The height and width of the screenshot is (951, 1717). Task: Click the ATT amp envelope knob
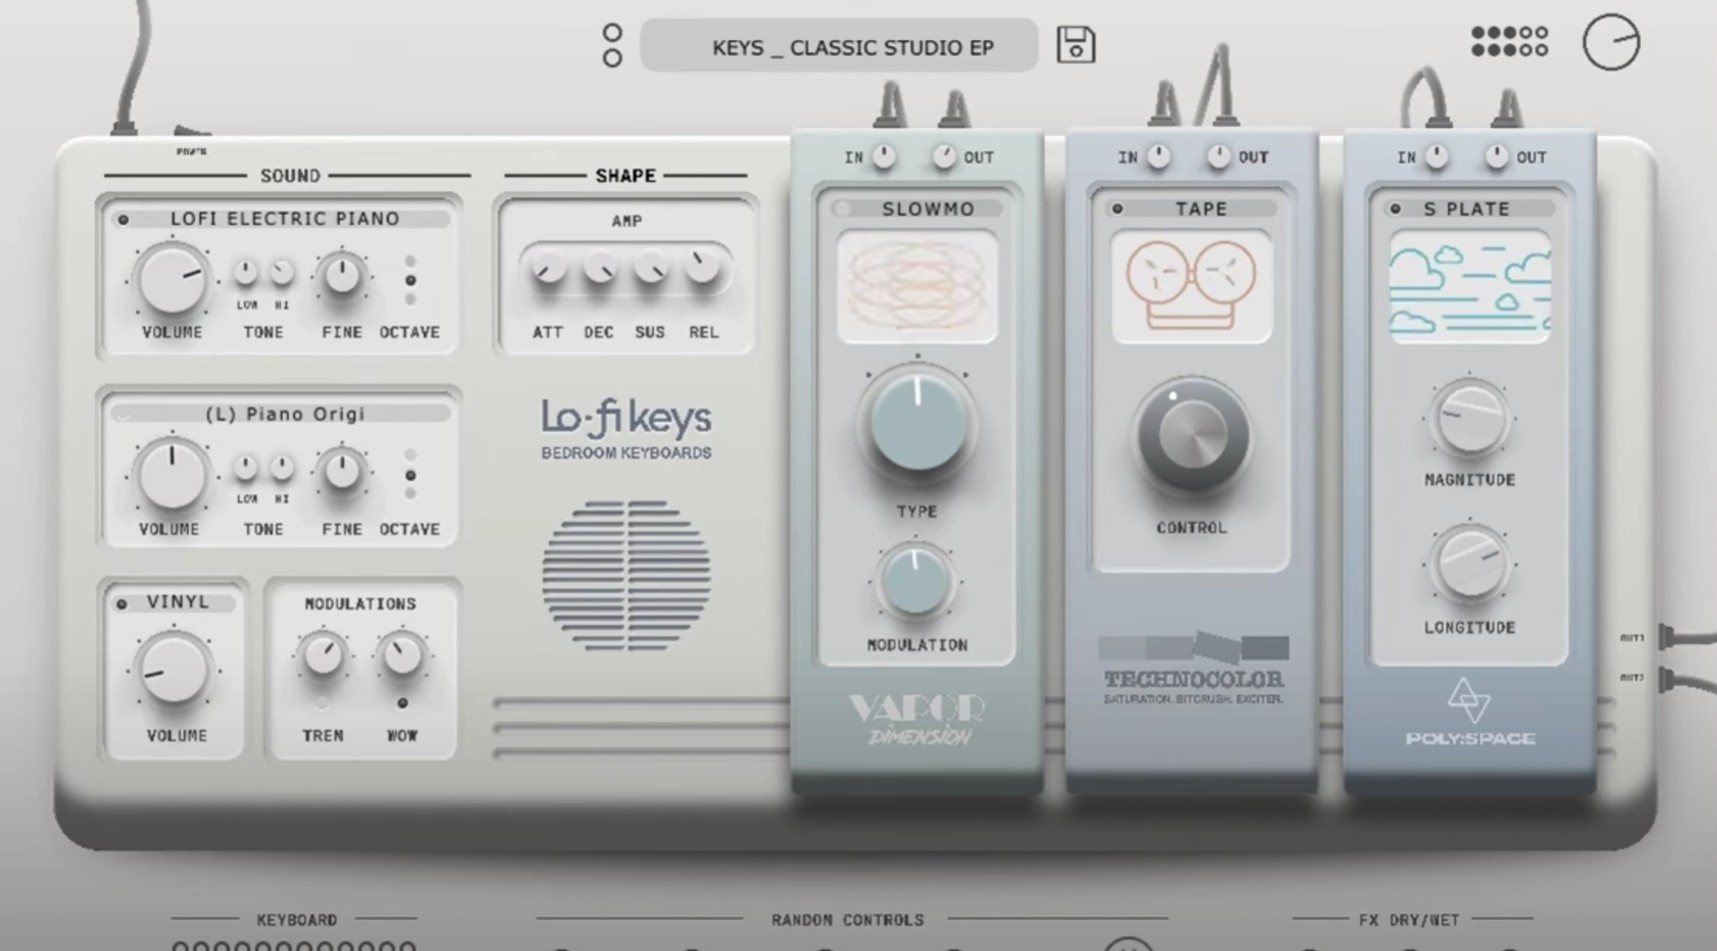(x=548, y=268)
